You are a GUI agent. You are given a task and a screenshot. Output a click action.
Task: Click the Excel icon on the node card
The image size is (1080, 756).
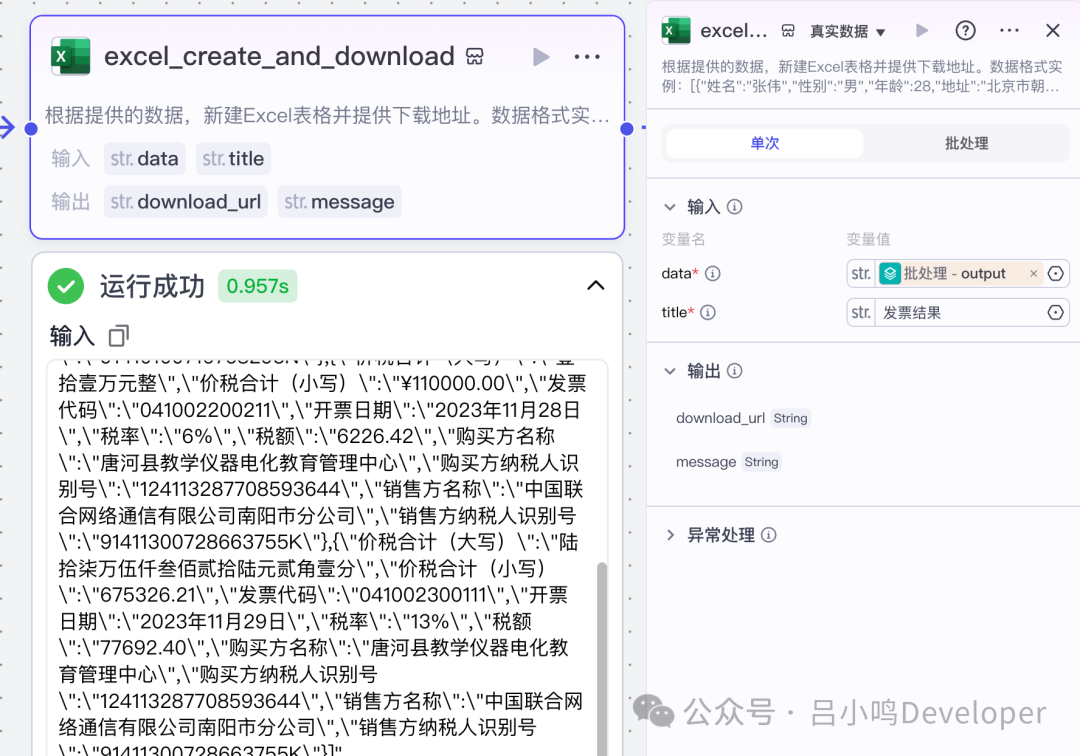click(x=71, y=56)
